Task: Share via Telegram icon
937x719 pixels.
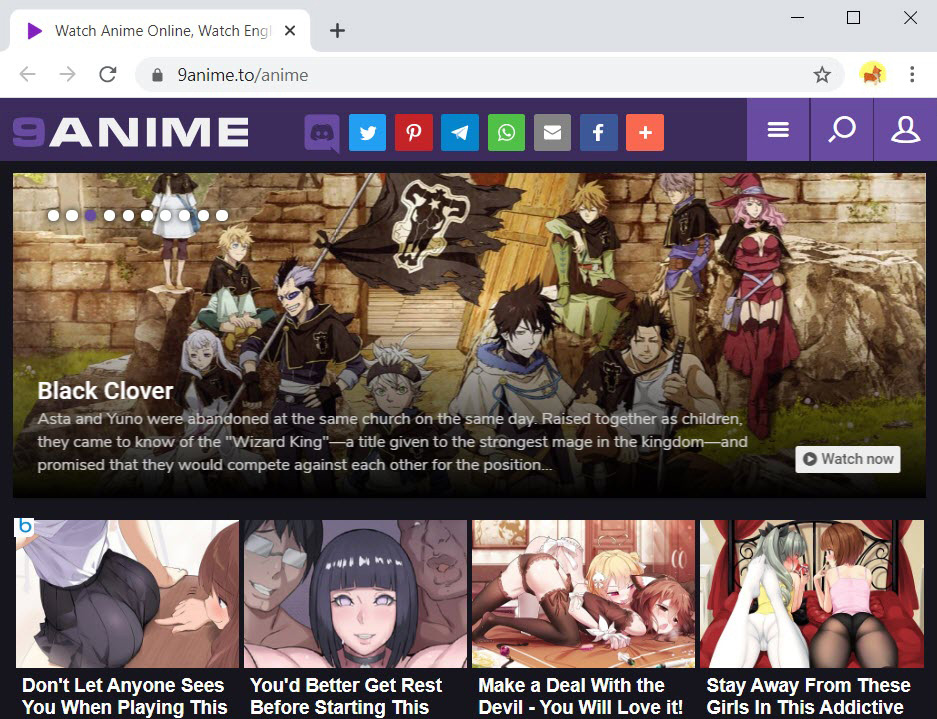Action: pyautogui.click(x=460, y=133)
